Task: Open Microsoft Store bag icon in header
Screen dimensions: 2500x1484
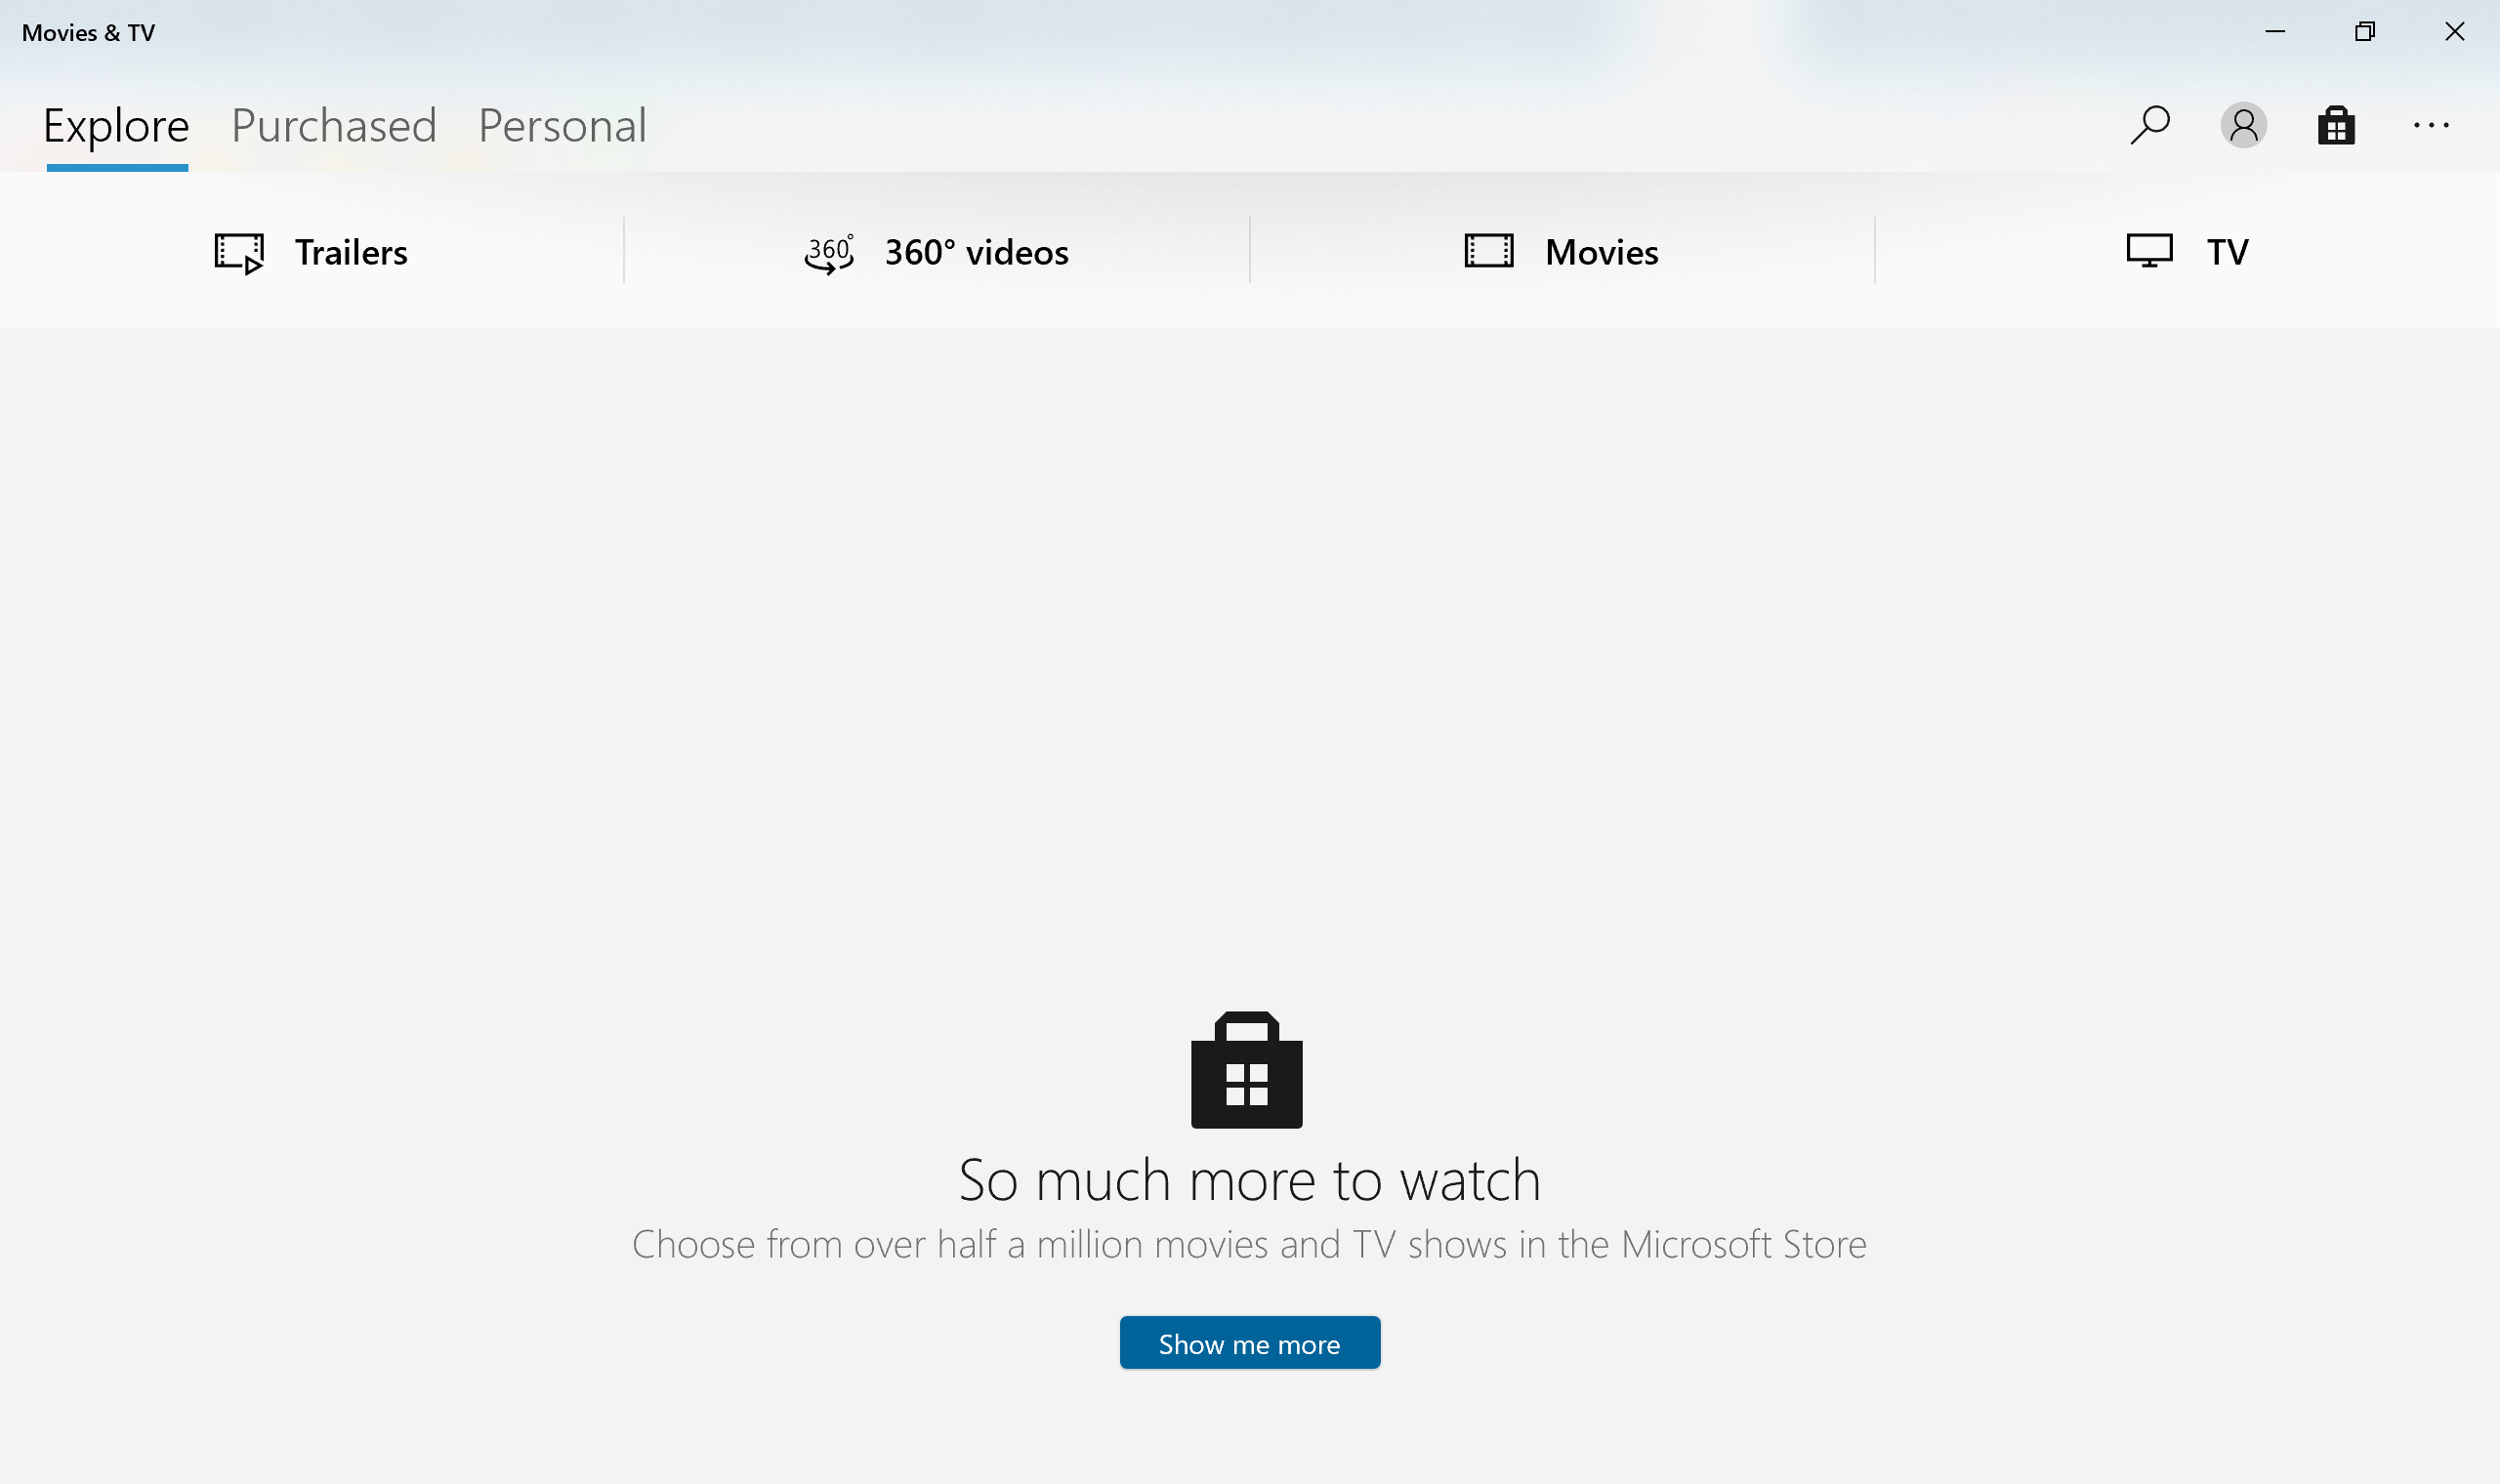Action: (x=2336, y=126)
